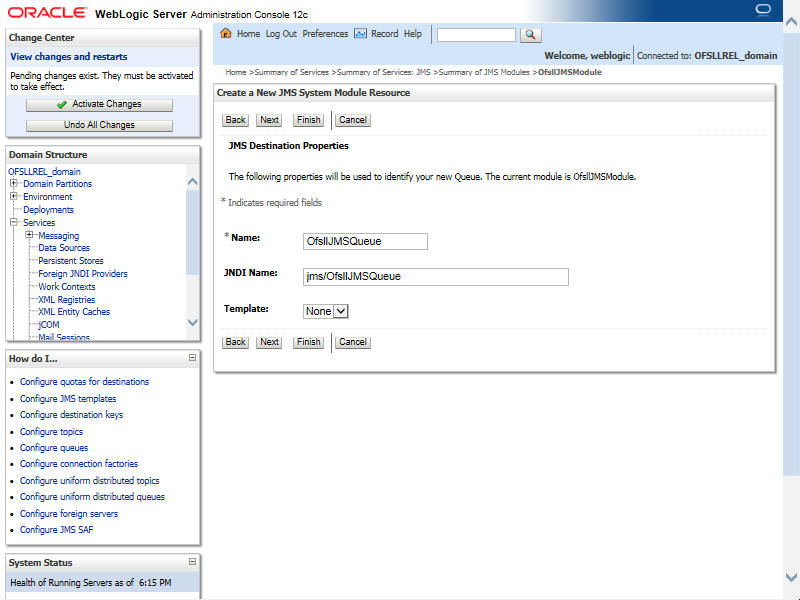Select XML Registries tree item
Viewport: 800px width, 600px height.
pyautogui.click(x=66, y=299)
